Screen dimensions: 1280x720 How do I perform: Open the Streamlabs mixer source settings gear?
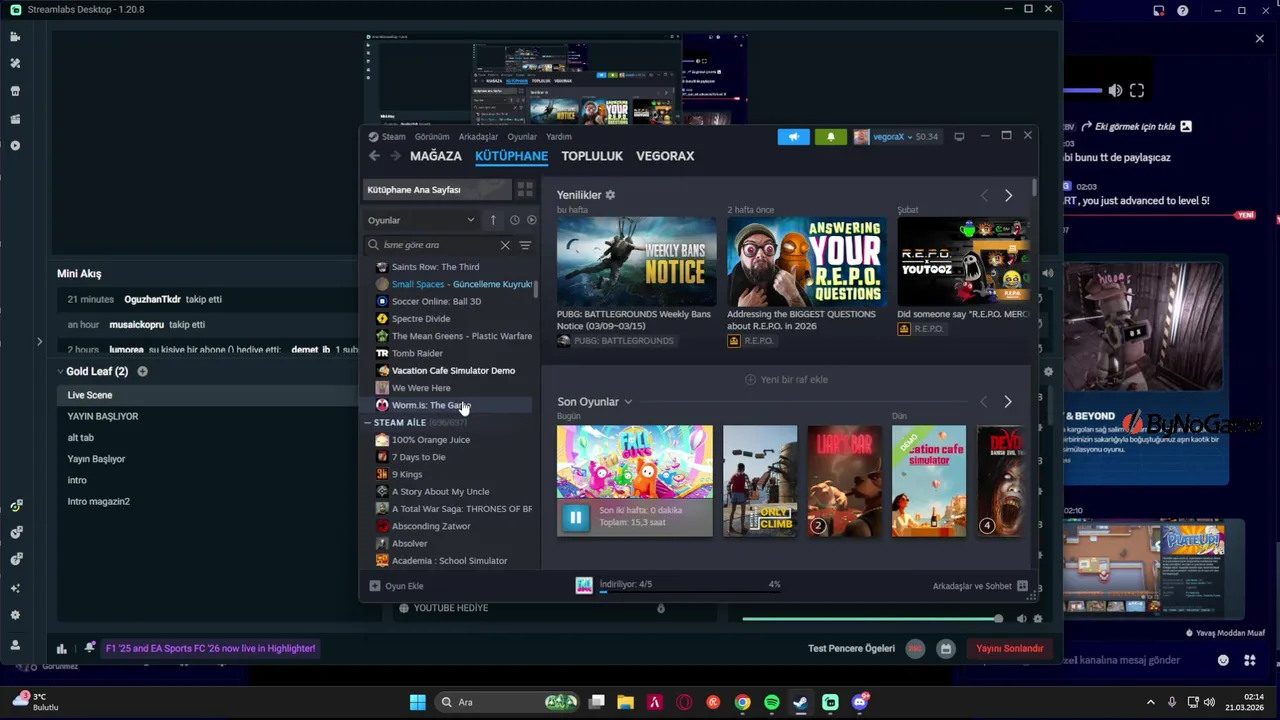1037,619
